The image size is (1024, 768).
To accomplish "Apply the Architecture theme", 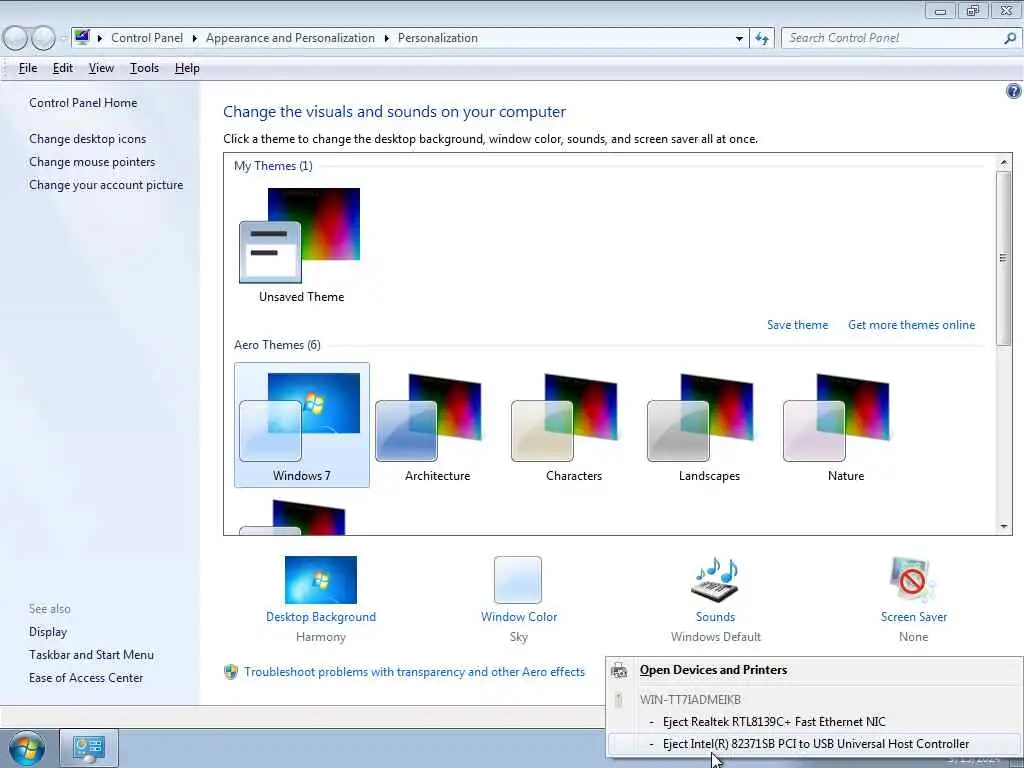I will coord(438,425).
